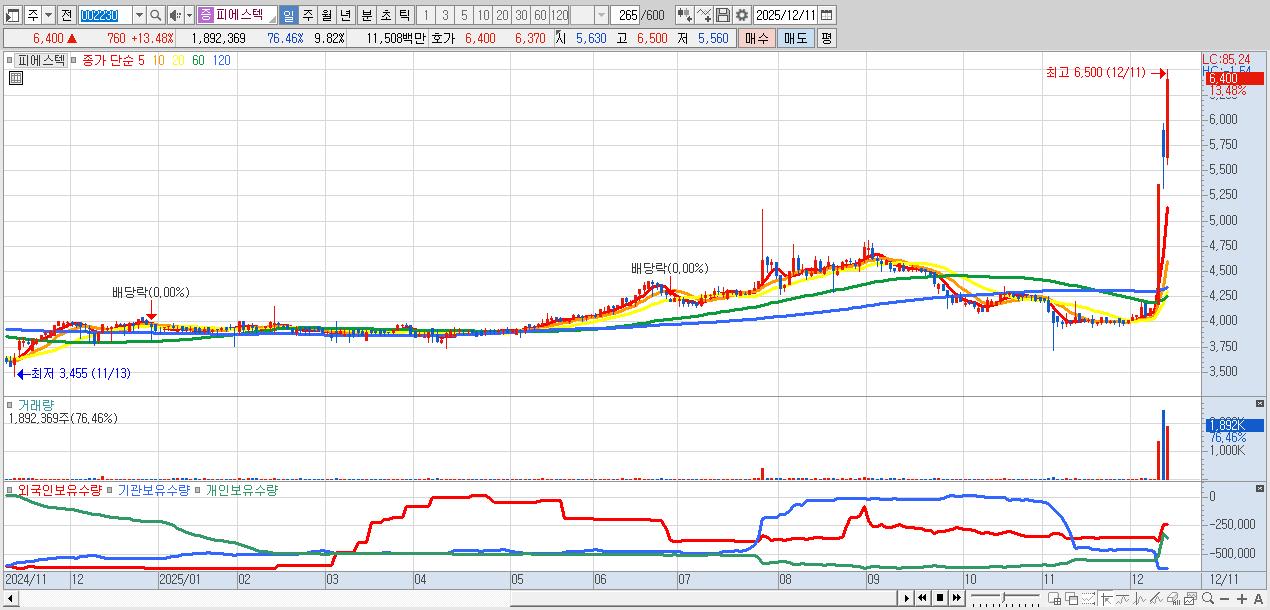Click the 최고 6,500 (12/11) high label
The image size is (1270, 610).
pos(1095,73)
